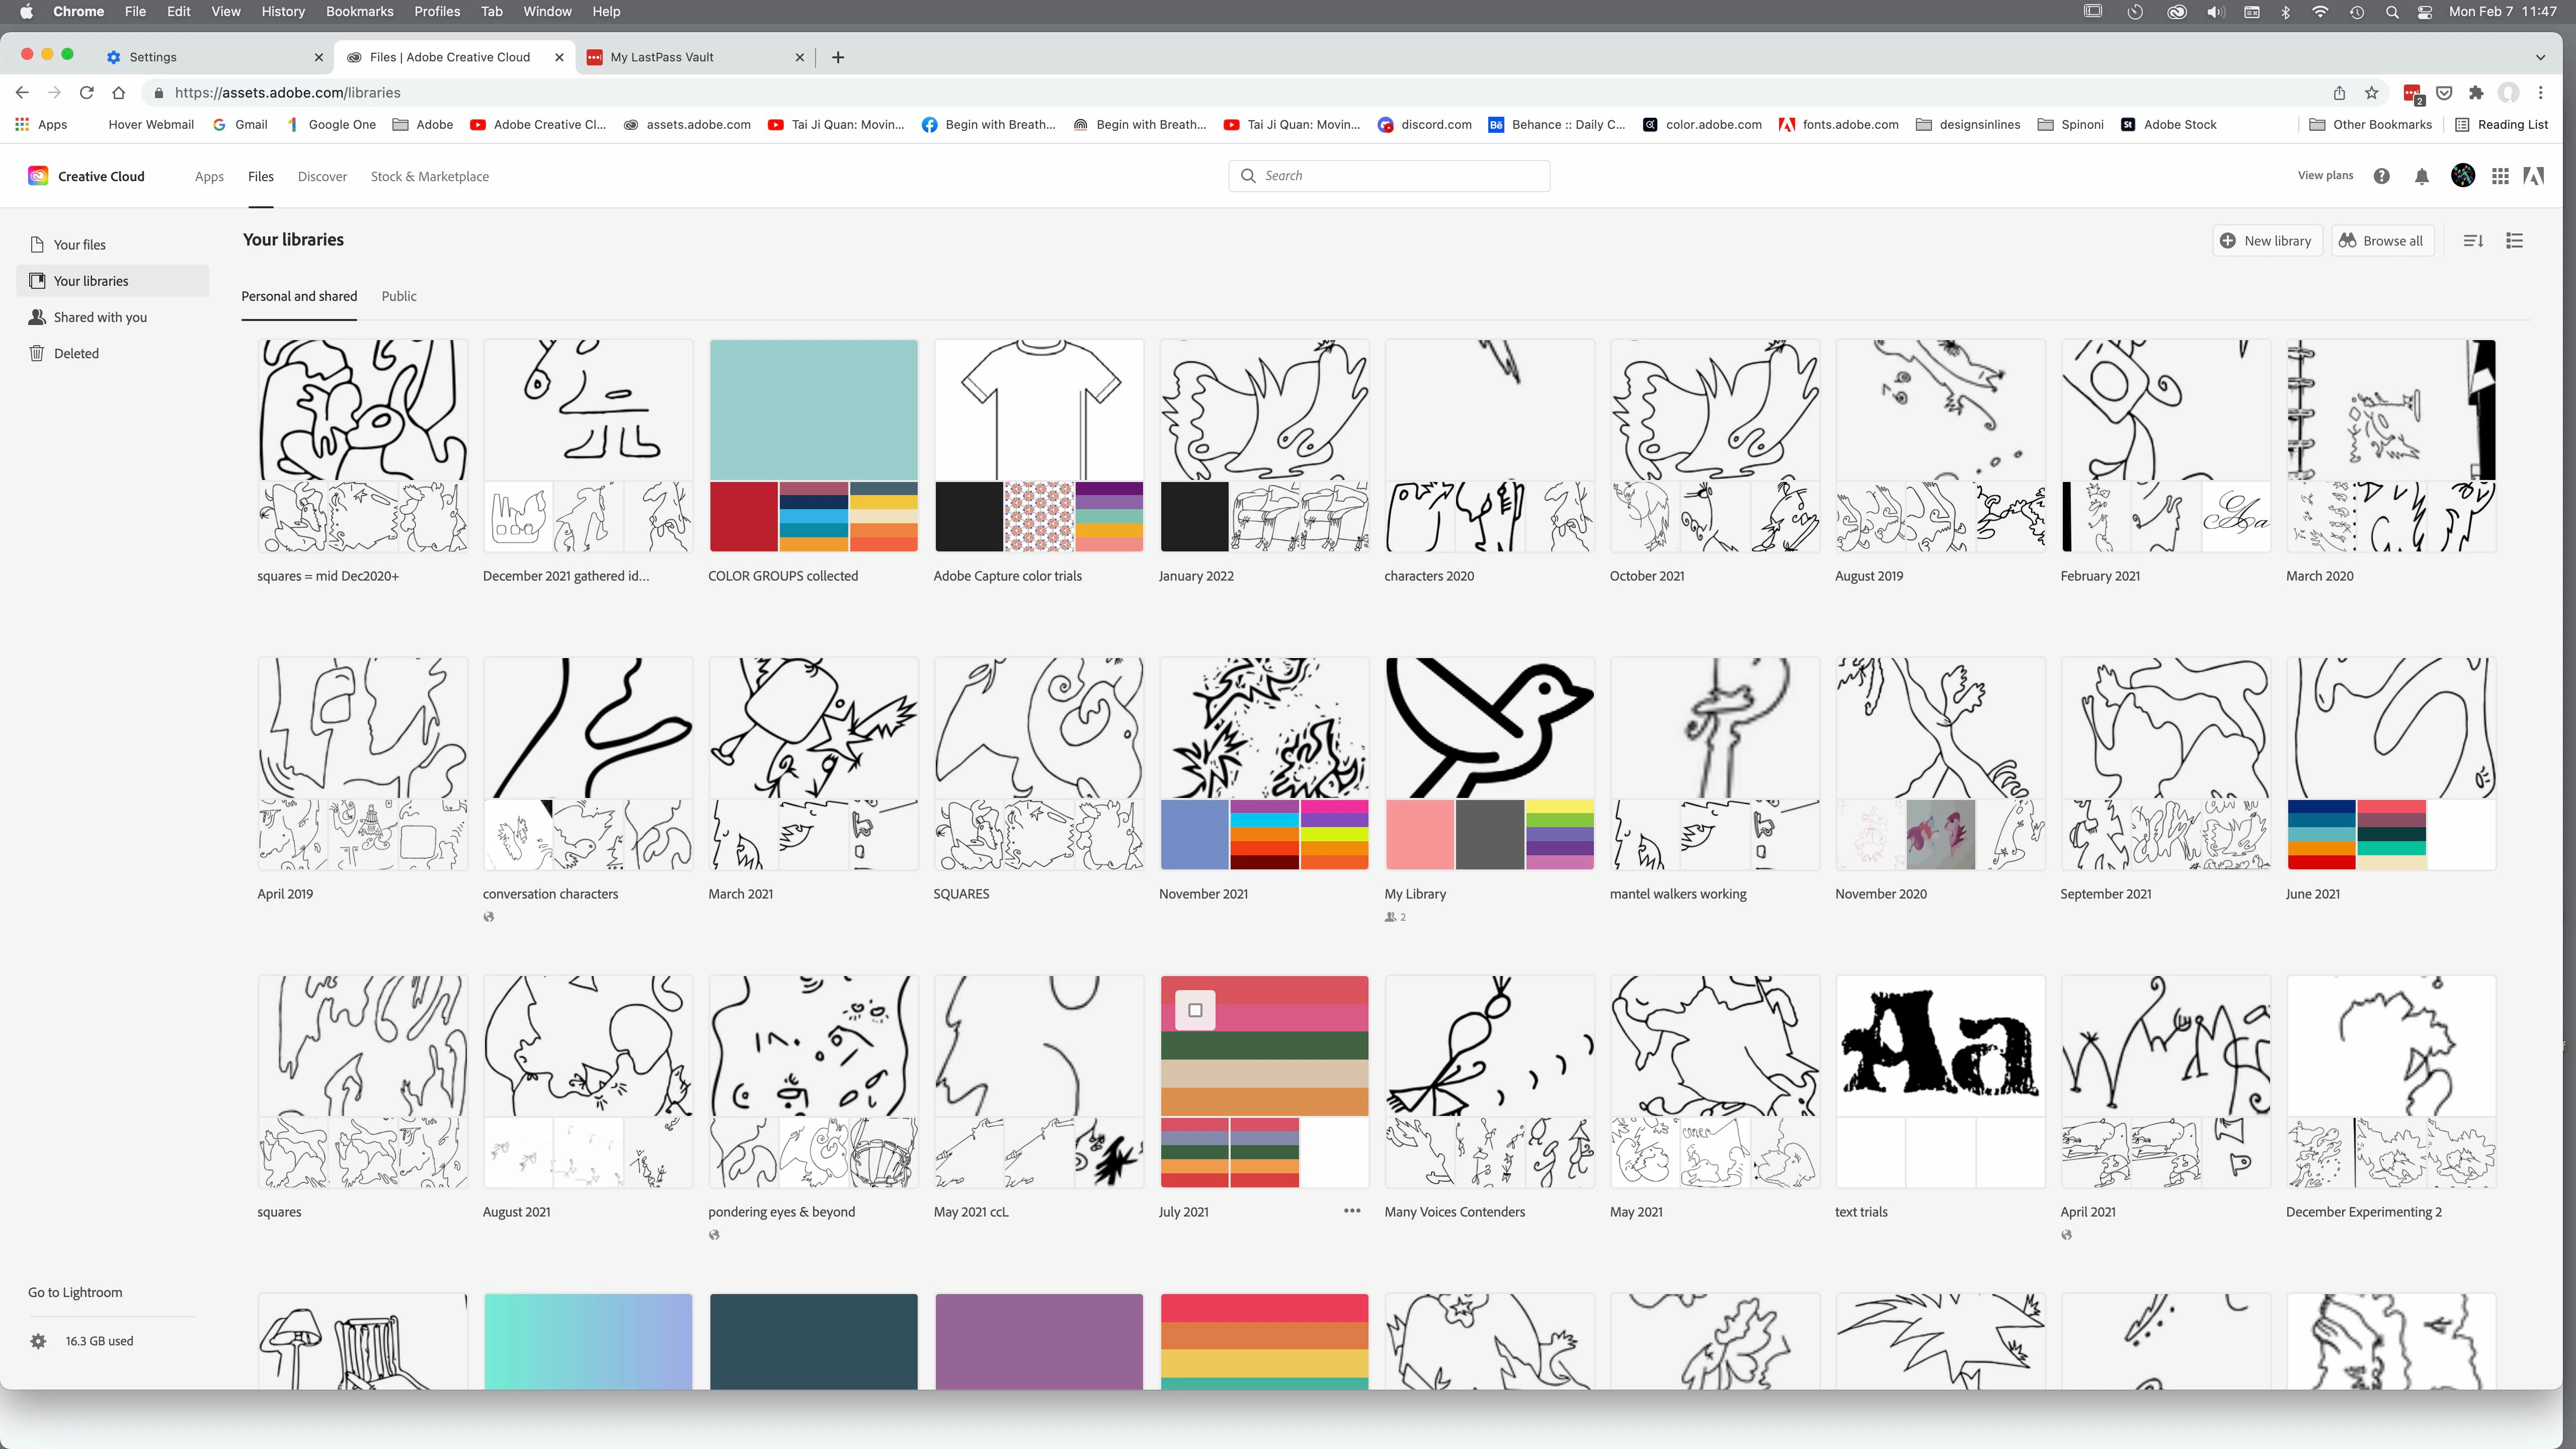Viewport: 2576px width, 1449px height.
Task: Open the Deleted trash folder
Action: coord(76,353)
